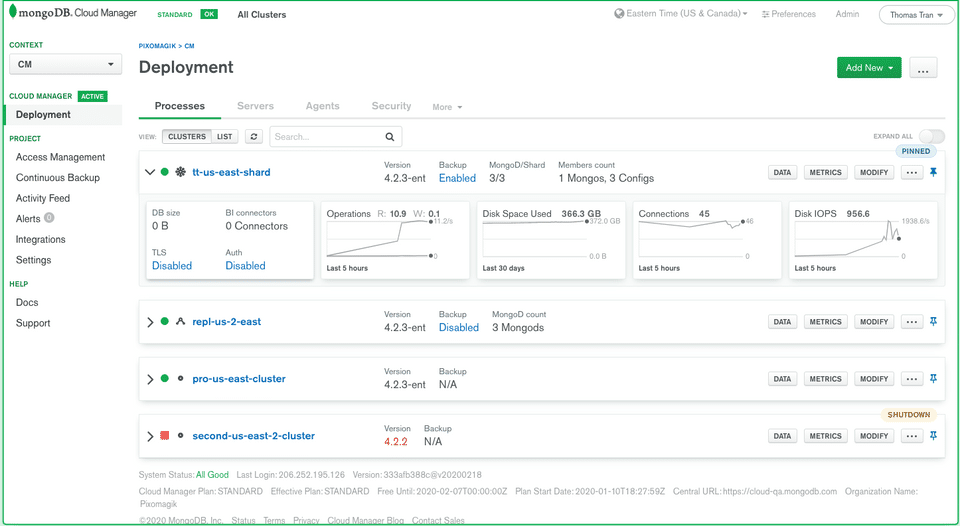Click the refresh icon next to LIST

254,136
